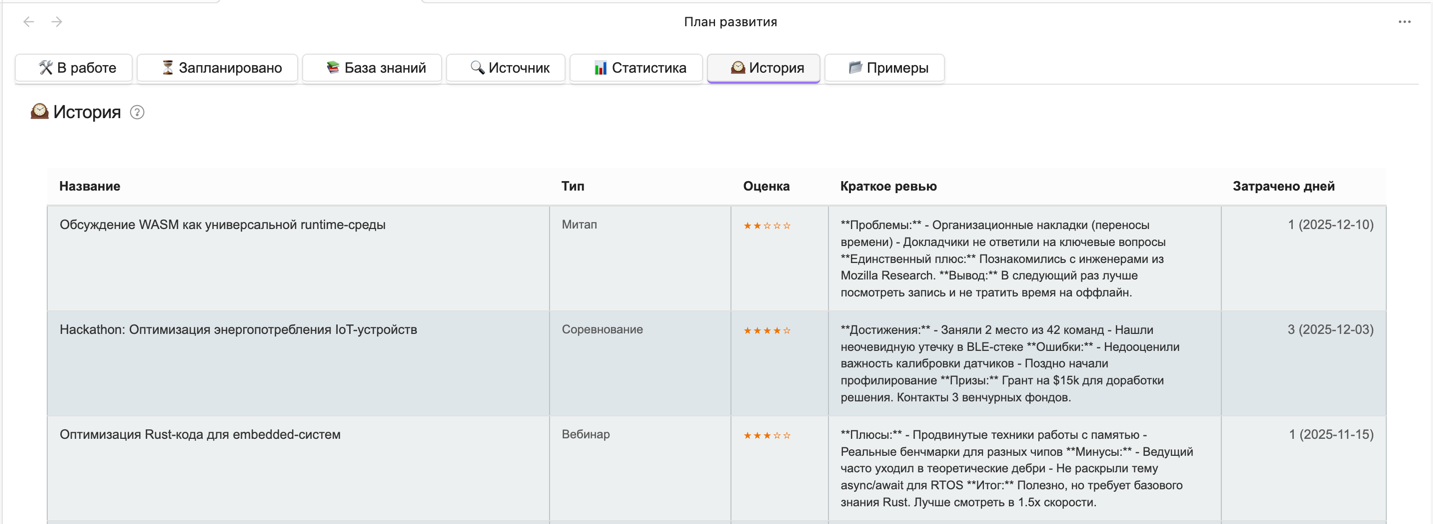The height and width of the screenshot is (524, 1433).
Task: Click the review text mentioning Mozilla Research
Action: tap(1003, 259)
